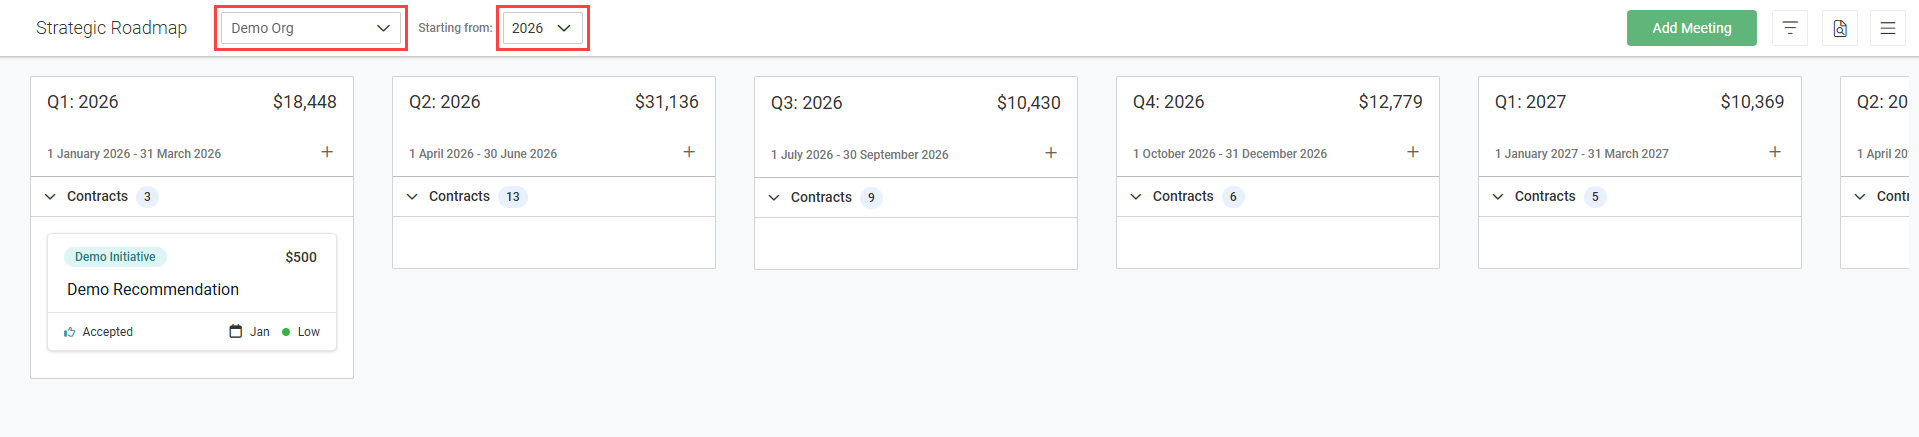Click the plus icon in Q3: 2026
1919x437 pixels.
coord(1051,153)
